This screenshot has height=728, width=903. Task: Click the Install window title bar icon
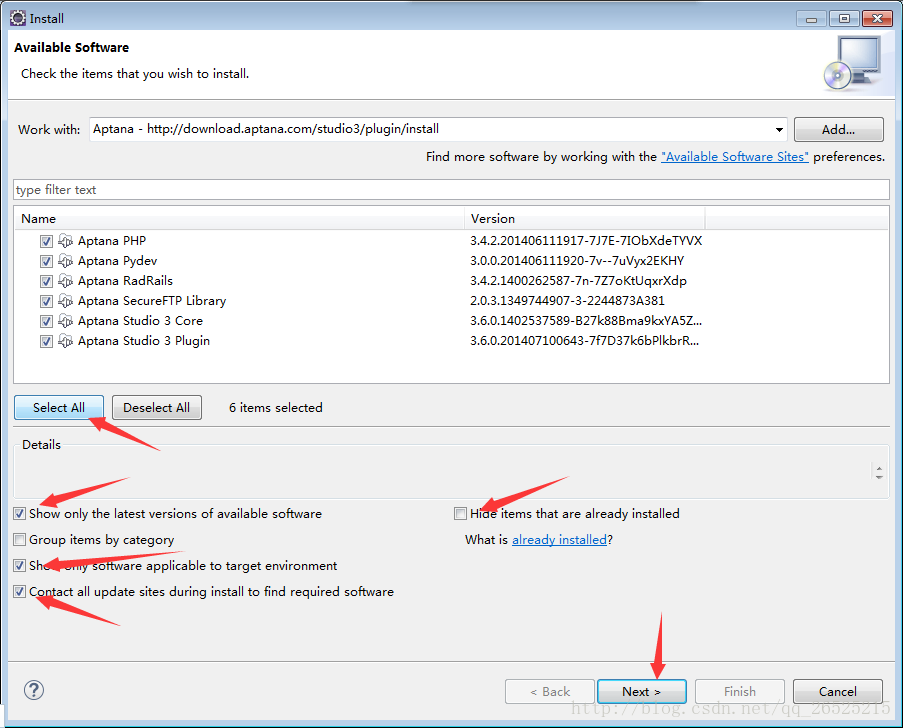pyautogui.click(x=18, y=18)
